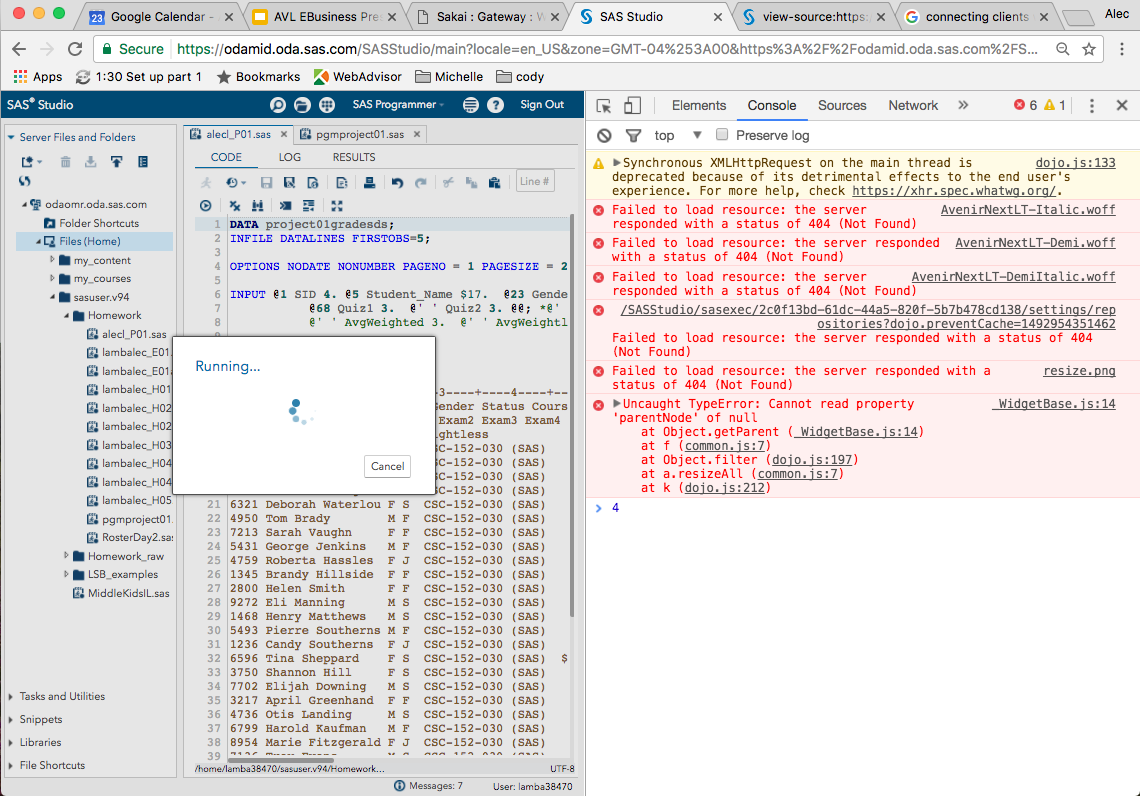Screen dimensions: 1140x796
Task: Switch to the LOG tab
Action: 289,157
